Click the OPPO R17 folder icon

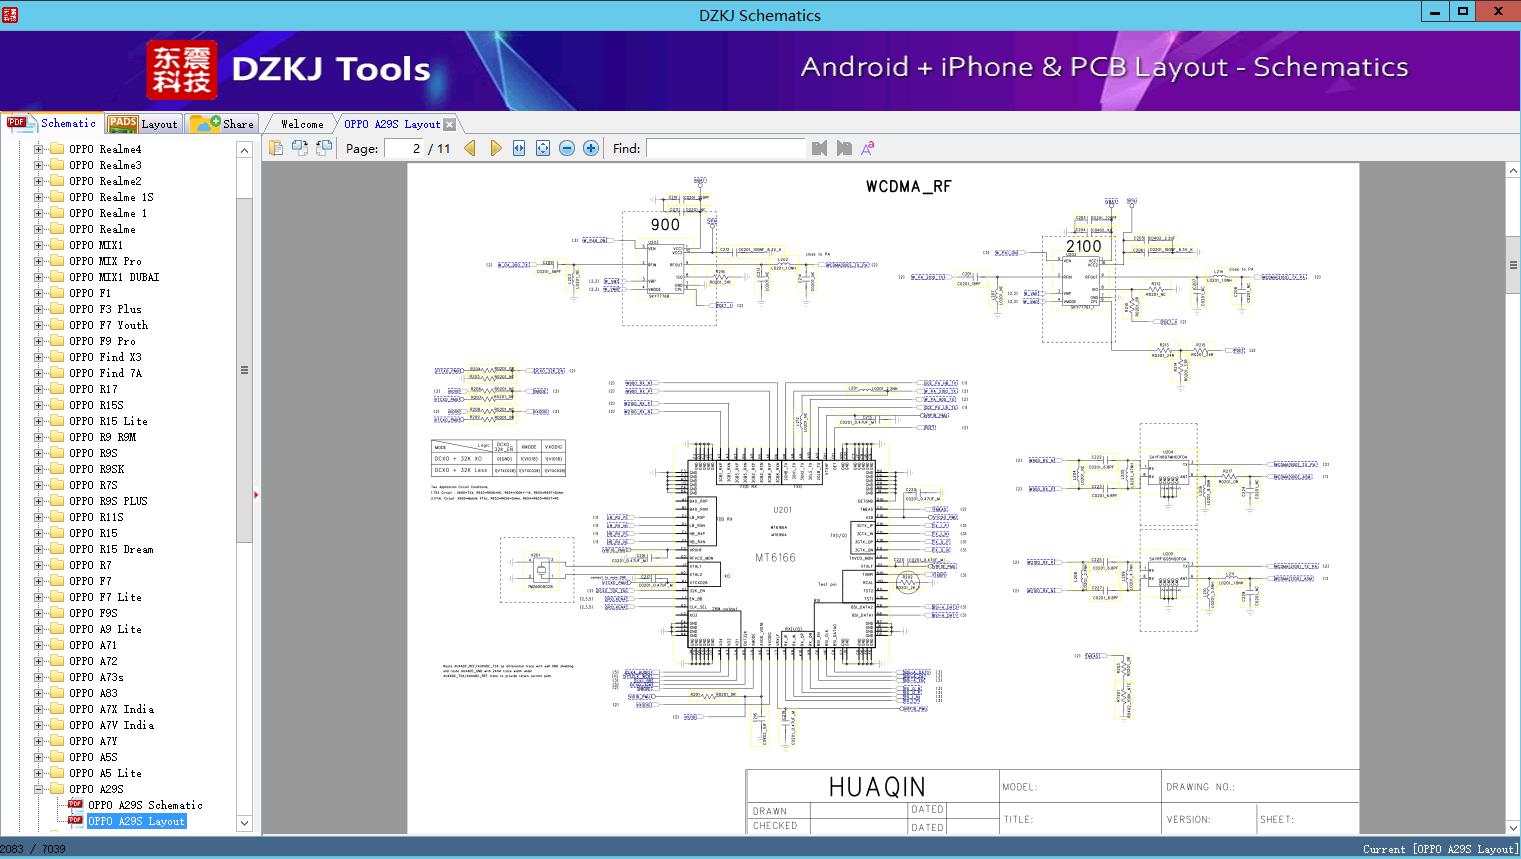coord(57,389)
